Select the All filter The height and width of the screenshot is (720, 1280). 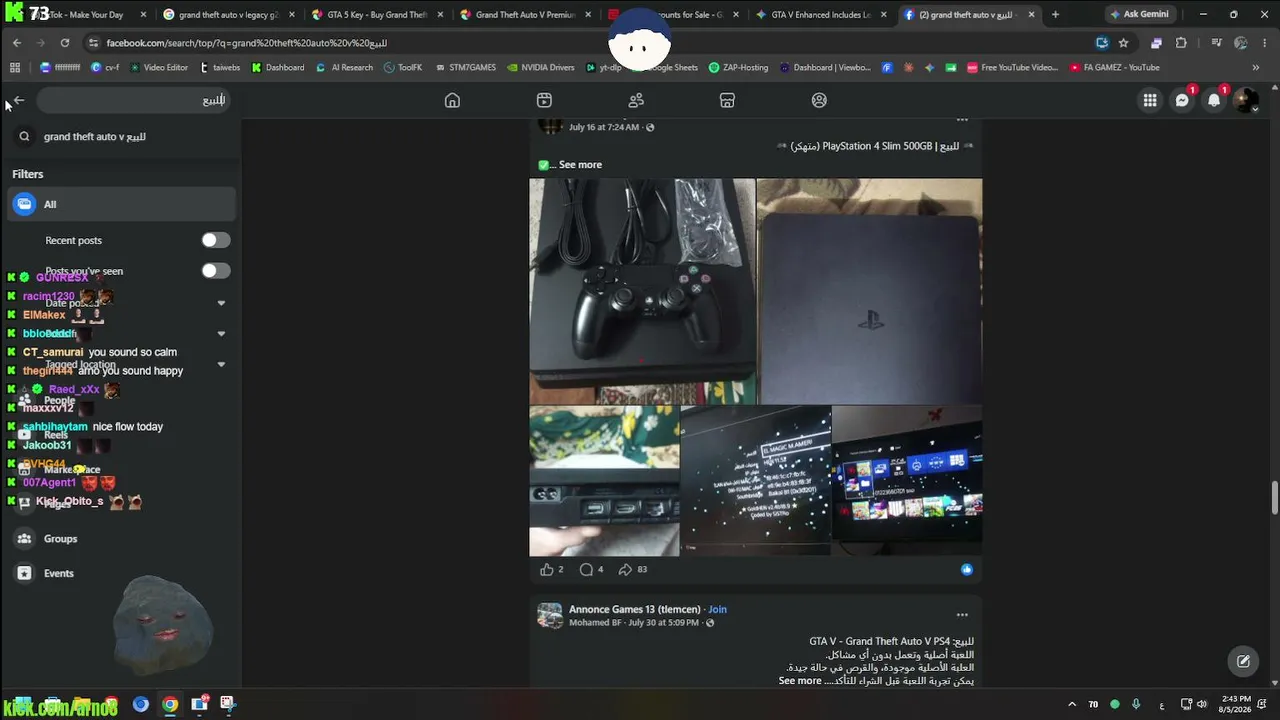tap(122, 204)
